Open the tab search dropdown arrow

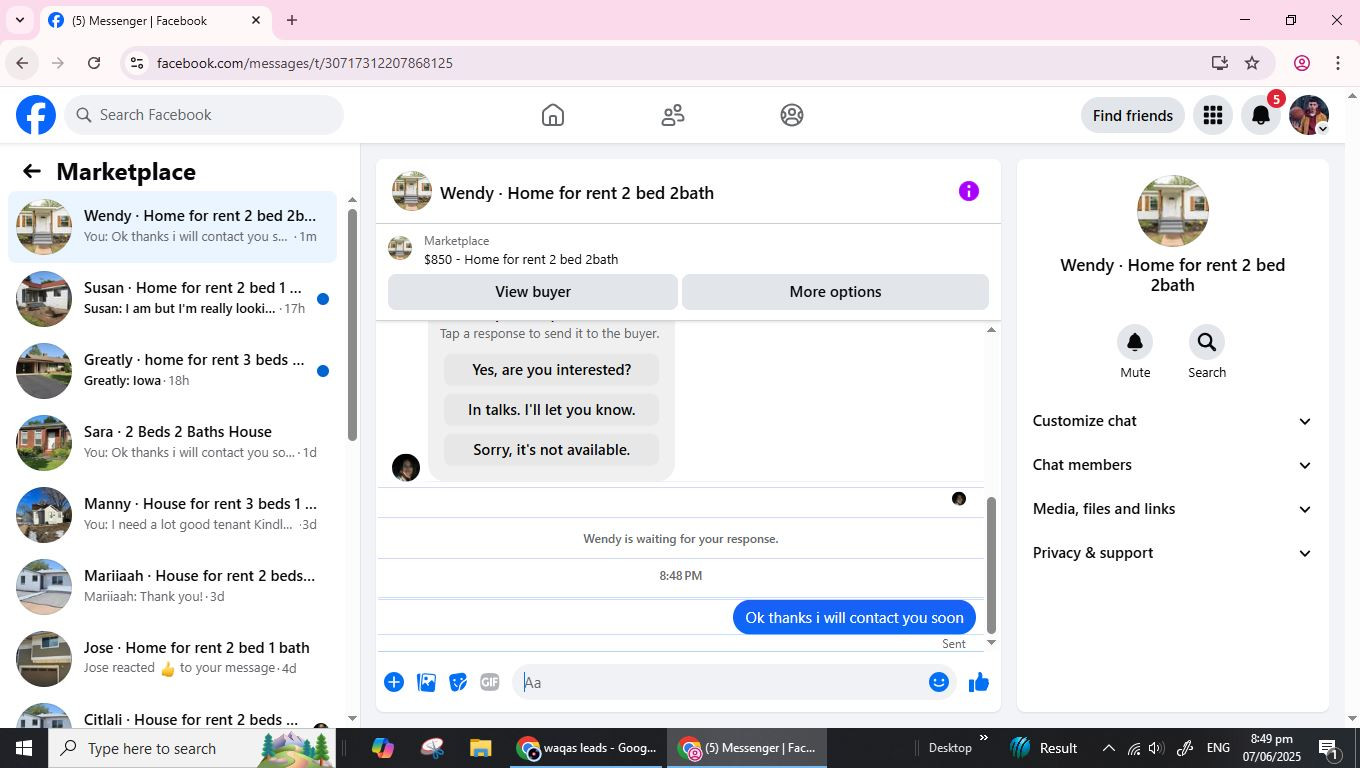(19, 20)
